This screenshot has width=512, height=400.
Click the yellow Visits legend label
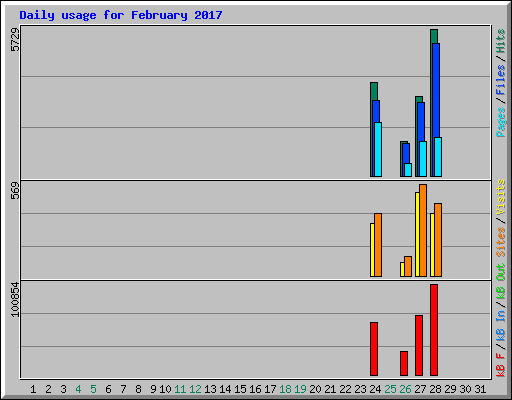[x=501, y=197]
